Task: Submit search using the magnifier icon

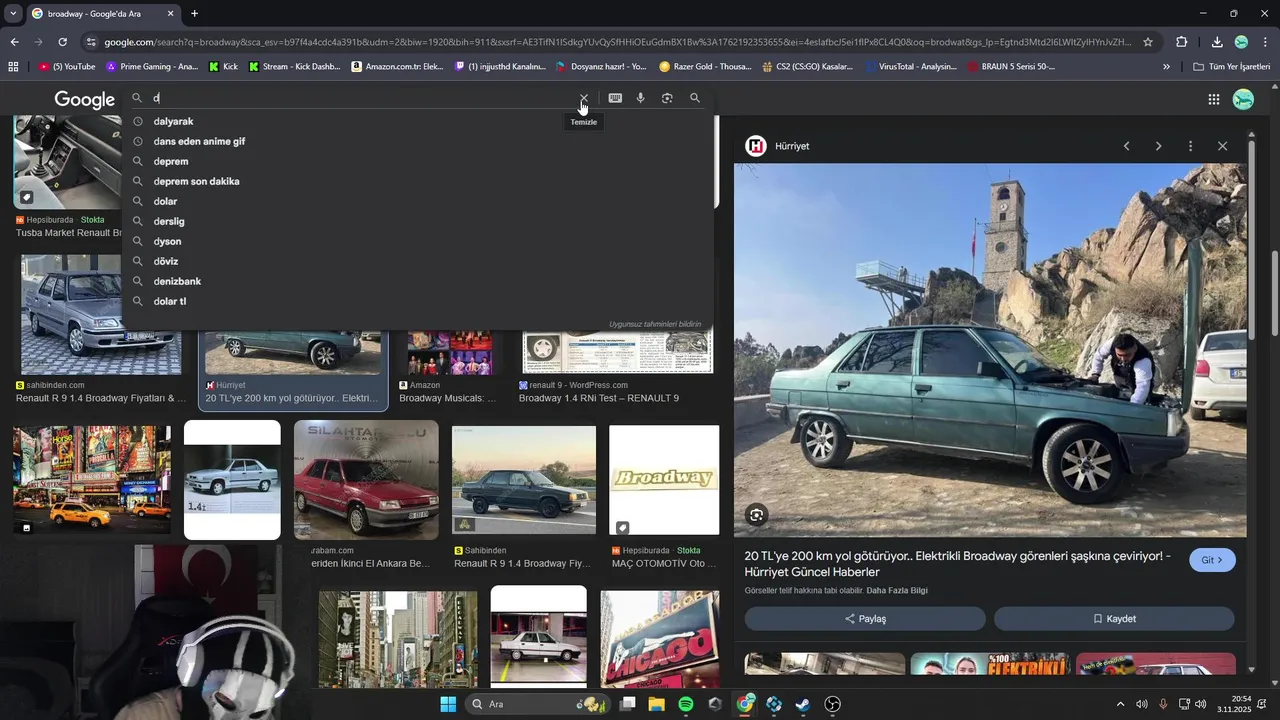Action: [695, 98]
